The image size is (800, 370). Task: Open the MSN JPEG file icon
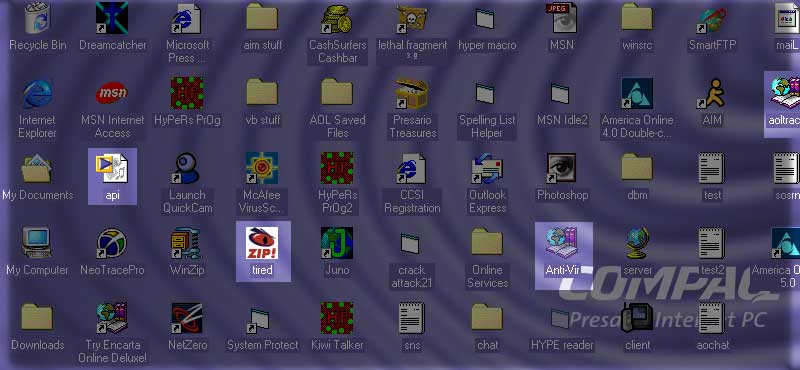[x=561, y=18]
